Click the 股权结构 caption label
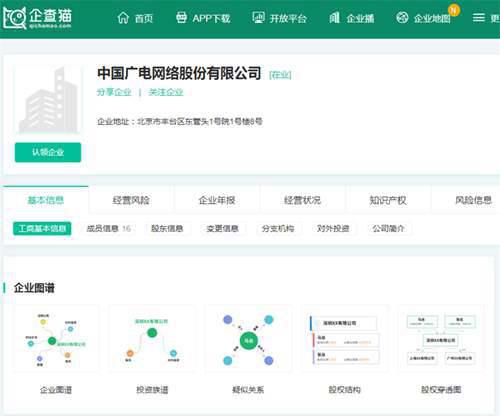Screen dimensions: 500x416 click(x=345, y=390)
